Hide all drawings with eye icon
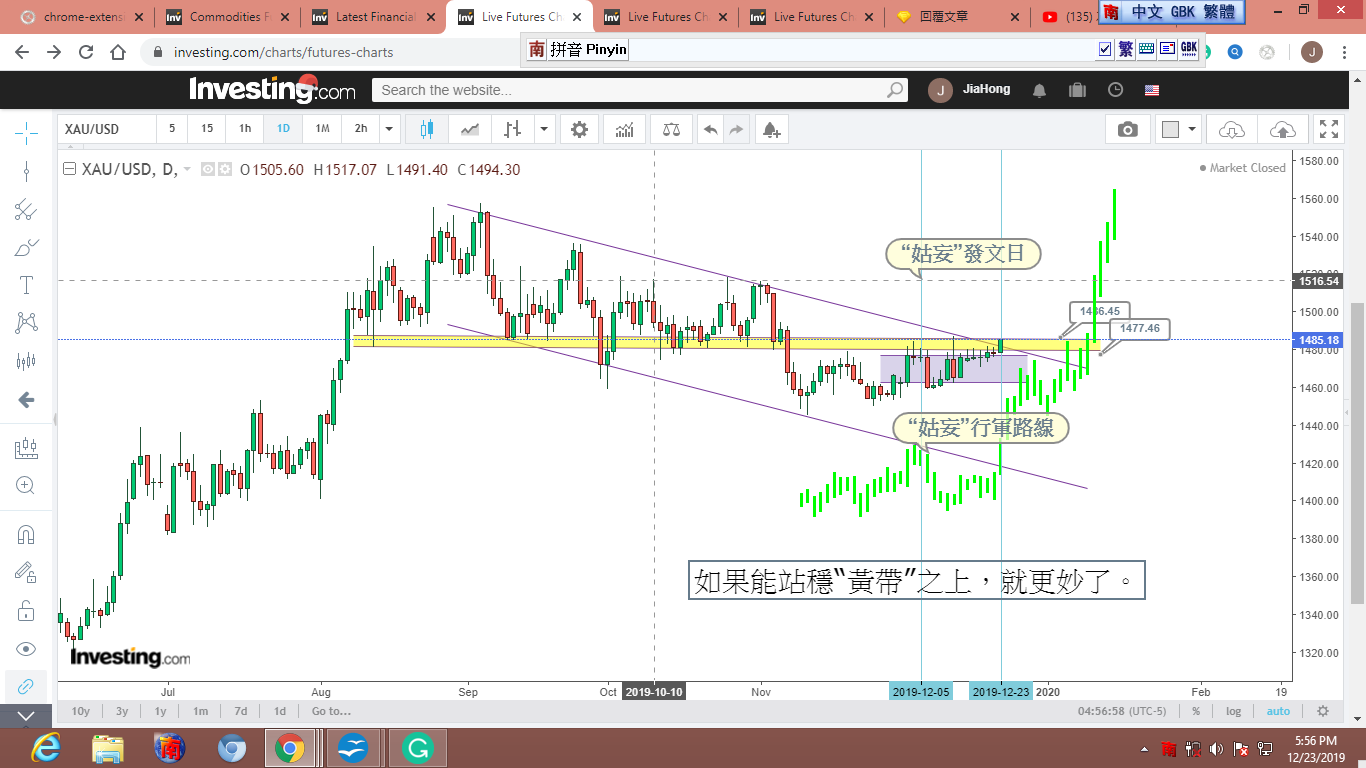The width and height of the screenshot is (1366, 768). [x=26, y=649]
